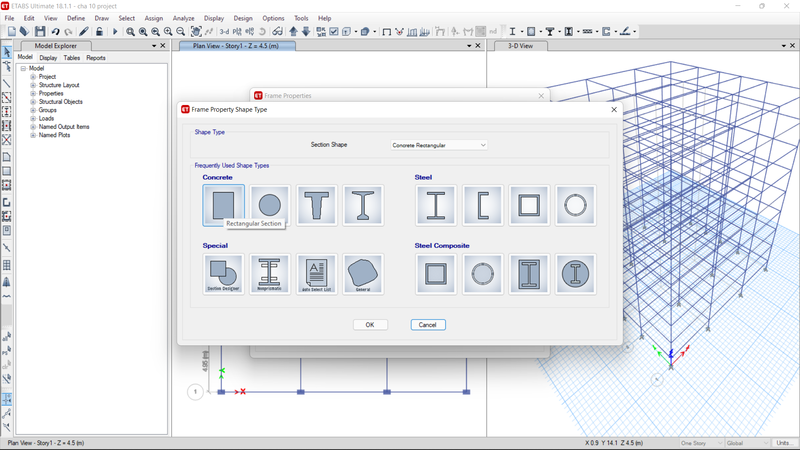Viewport: 800px width, 450px height.
Task: Choose the steel Channel section shape
Action: click(x=483, y=205)
